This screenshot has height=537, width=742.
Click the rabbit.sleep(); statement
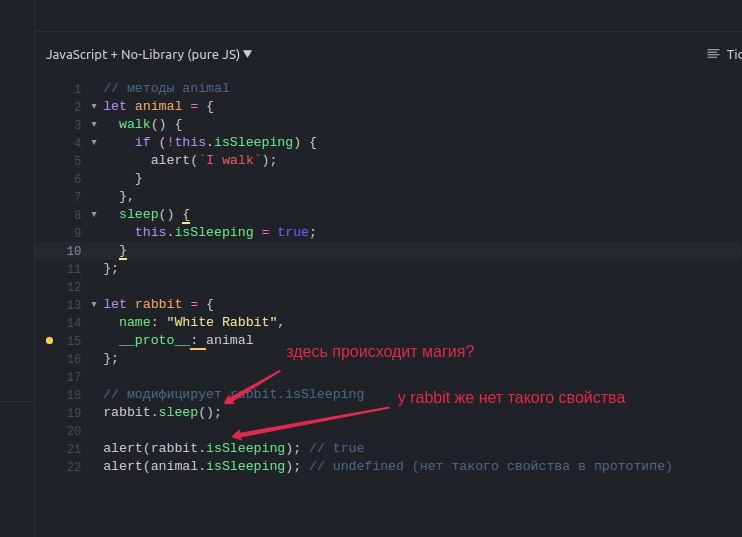(162, 412)
